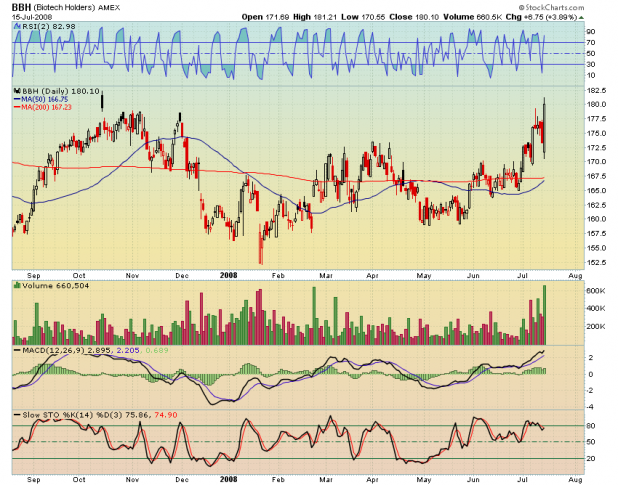Click the 182.5 price axis label
Screen dimensions: 618x485
pos(596,91)
